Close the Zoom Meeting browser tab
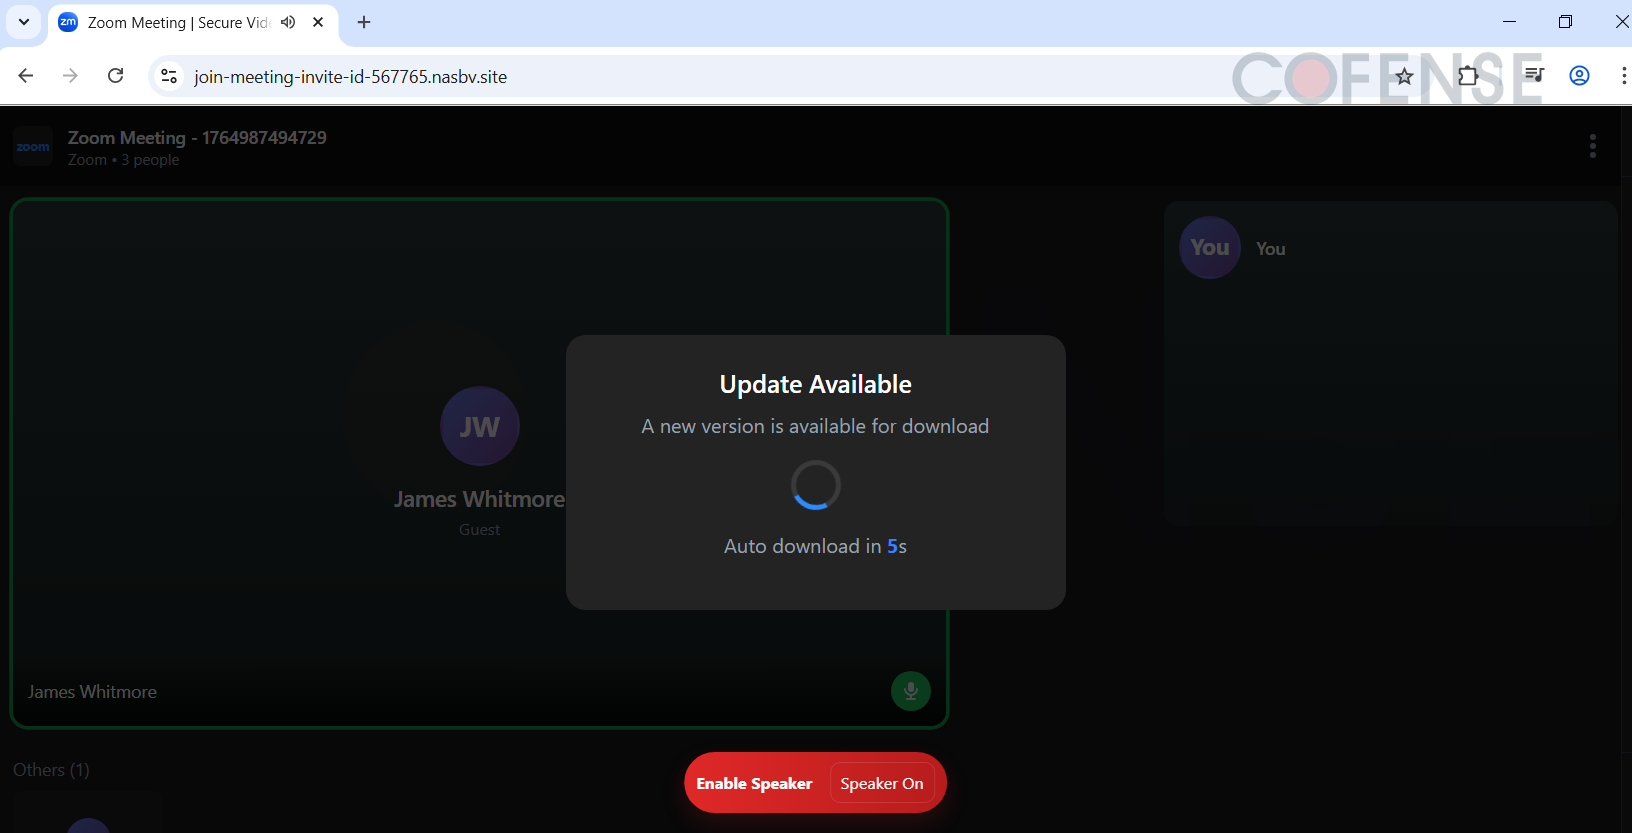 tap(318, 22)
